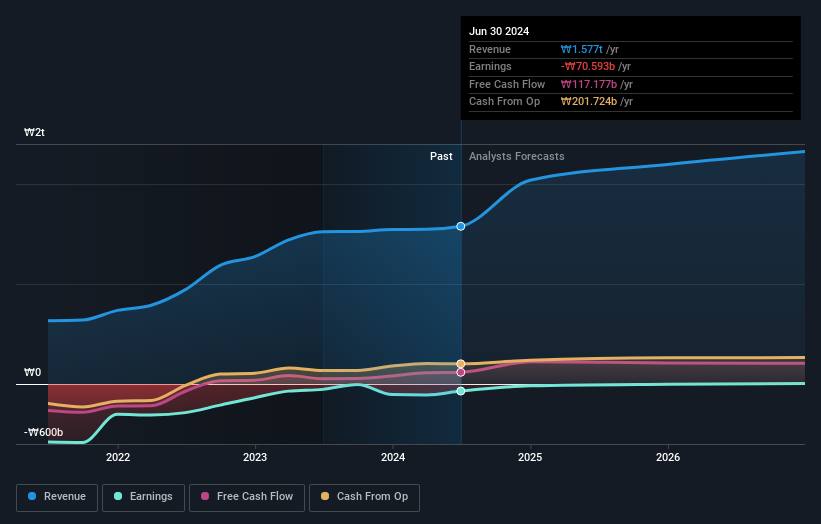Select the Earnings marker at Jun 2024
The height and width of the screenshot is (524, 821).
461,391
